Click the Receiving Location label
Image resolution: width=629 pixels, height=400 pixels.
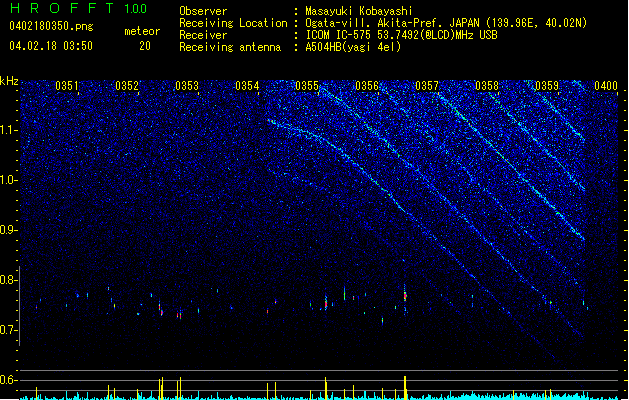[x=233, y=23]
